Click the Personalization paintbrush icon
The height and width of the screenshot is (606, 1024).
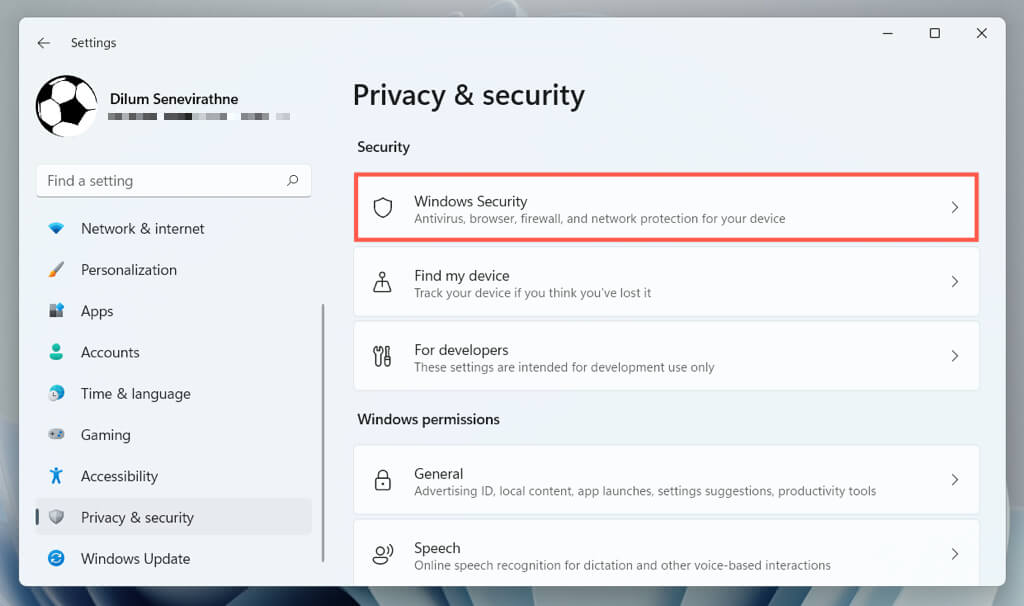[x=57, y=270]
